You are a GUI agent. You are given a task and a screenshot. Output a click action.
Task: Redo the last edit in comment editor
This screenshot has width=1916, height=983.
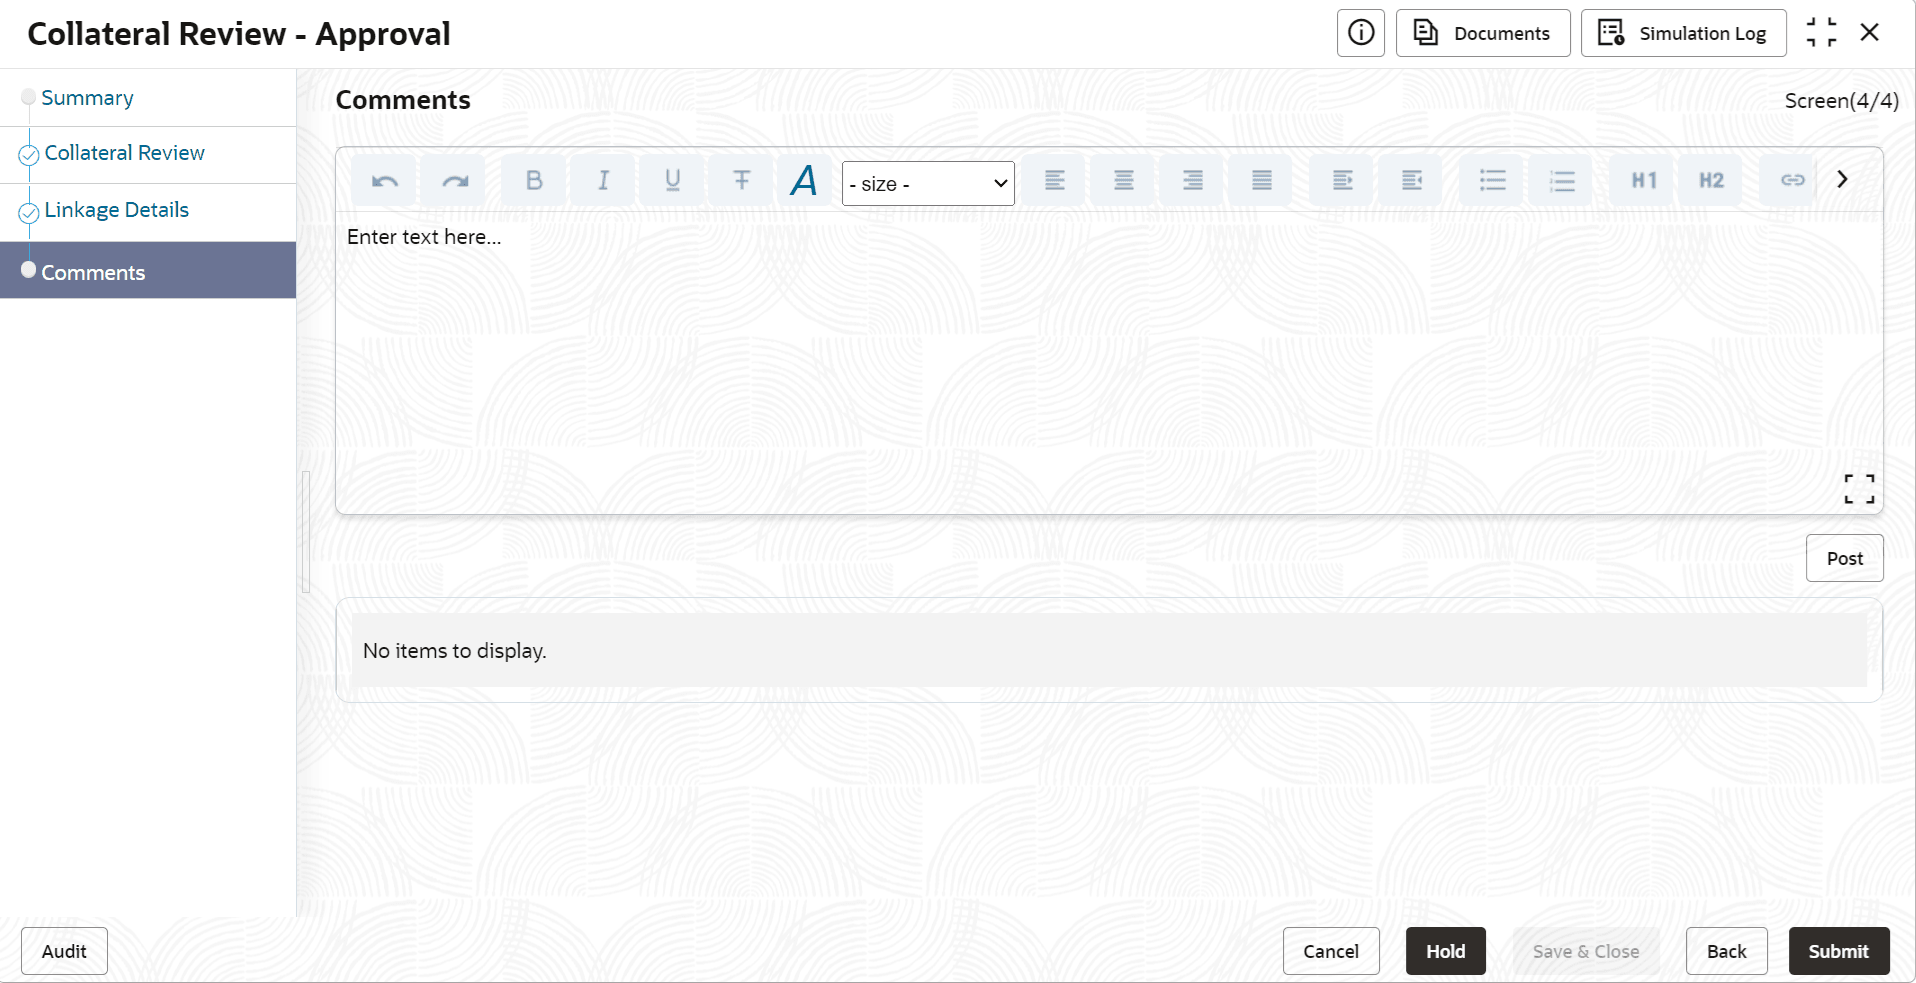pos(454,181)
